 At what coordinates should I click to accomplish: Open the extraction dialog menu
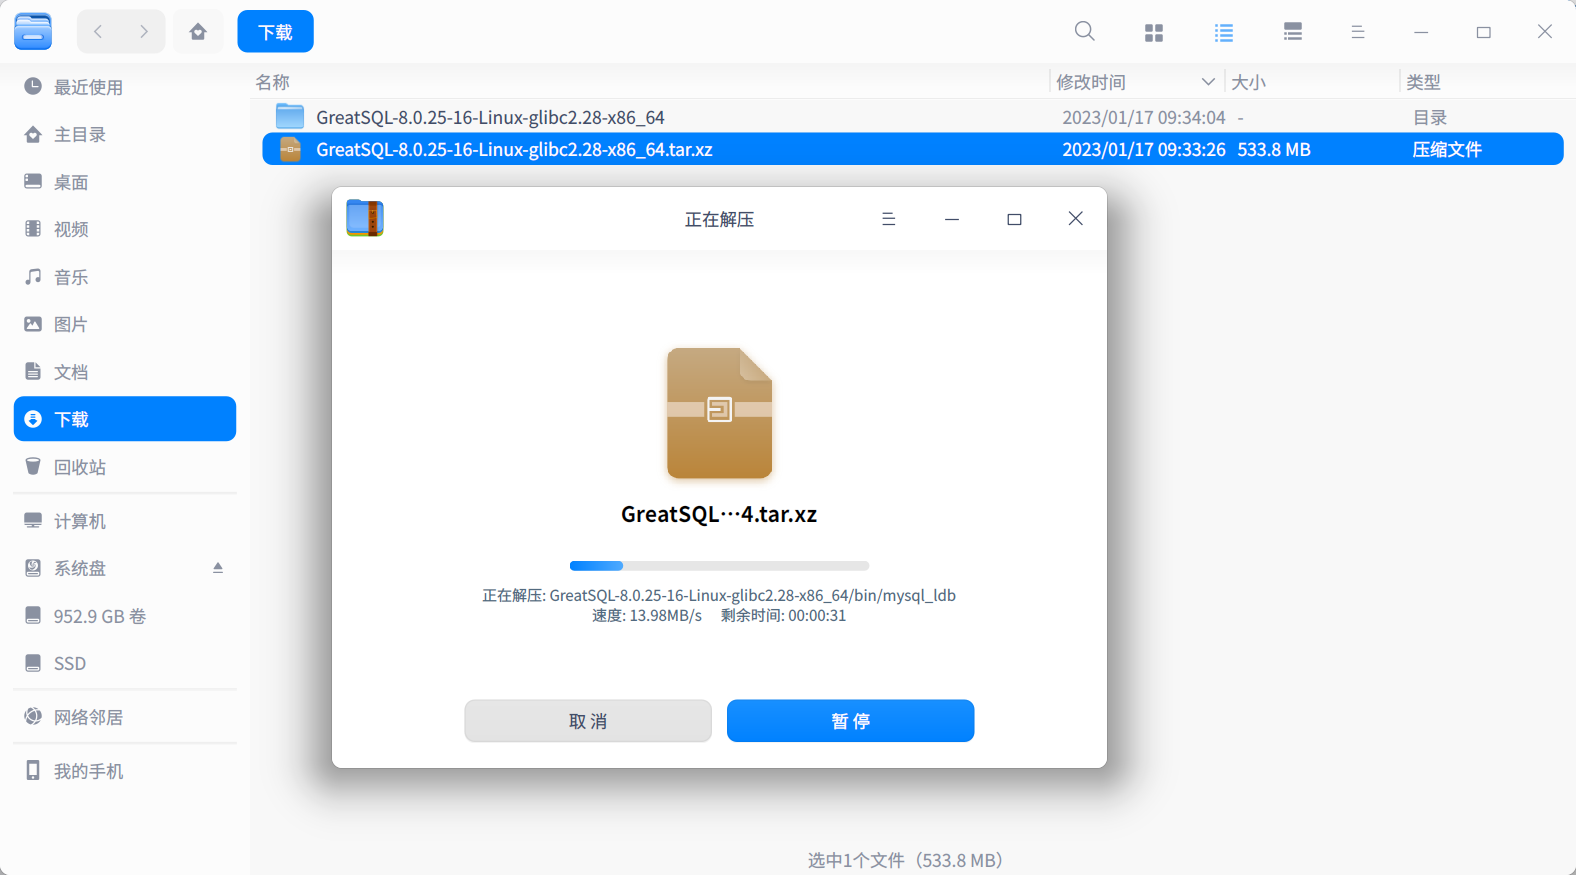click(888, 219)
